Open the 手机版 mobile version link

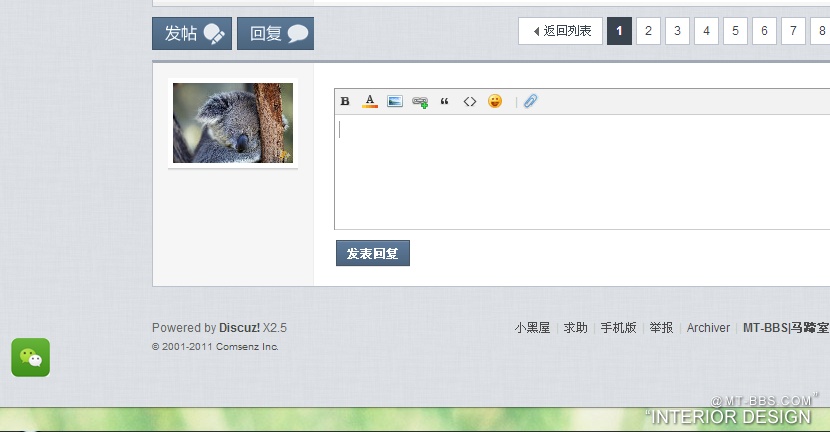[x=618, y=327]
